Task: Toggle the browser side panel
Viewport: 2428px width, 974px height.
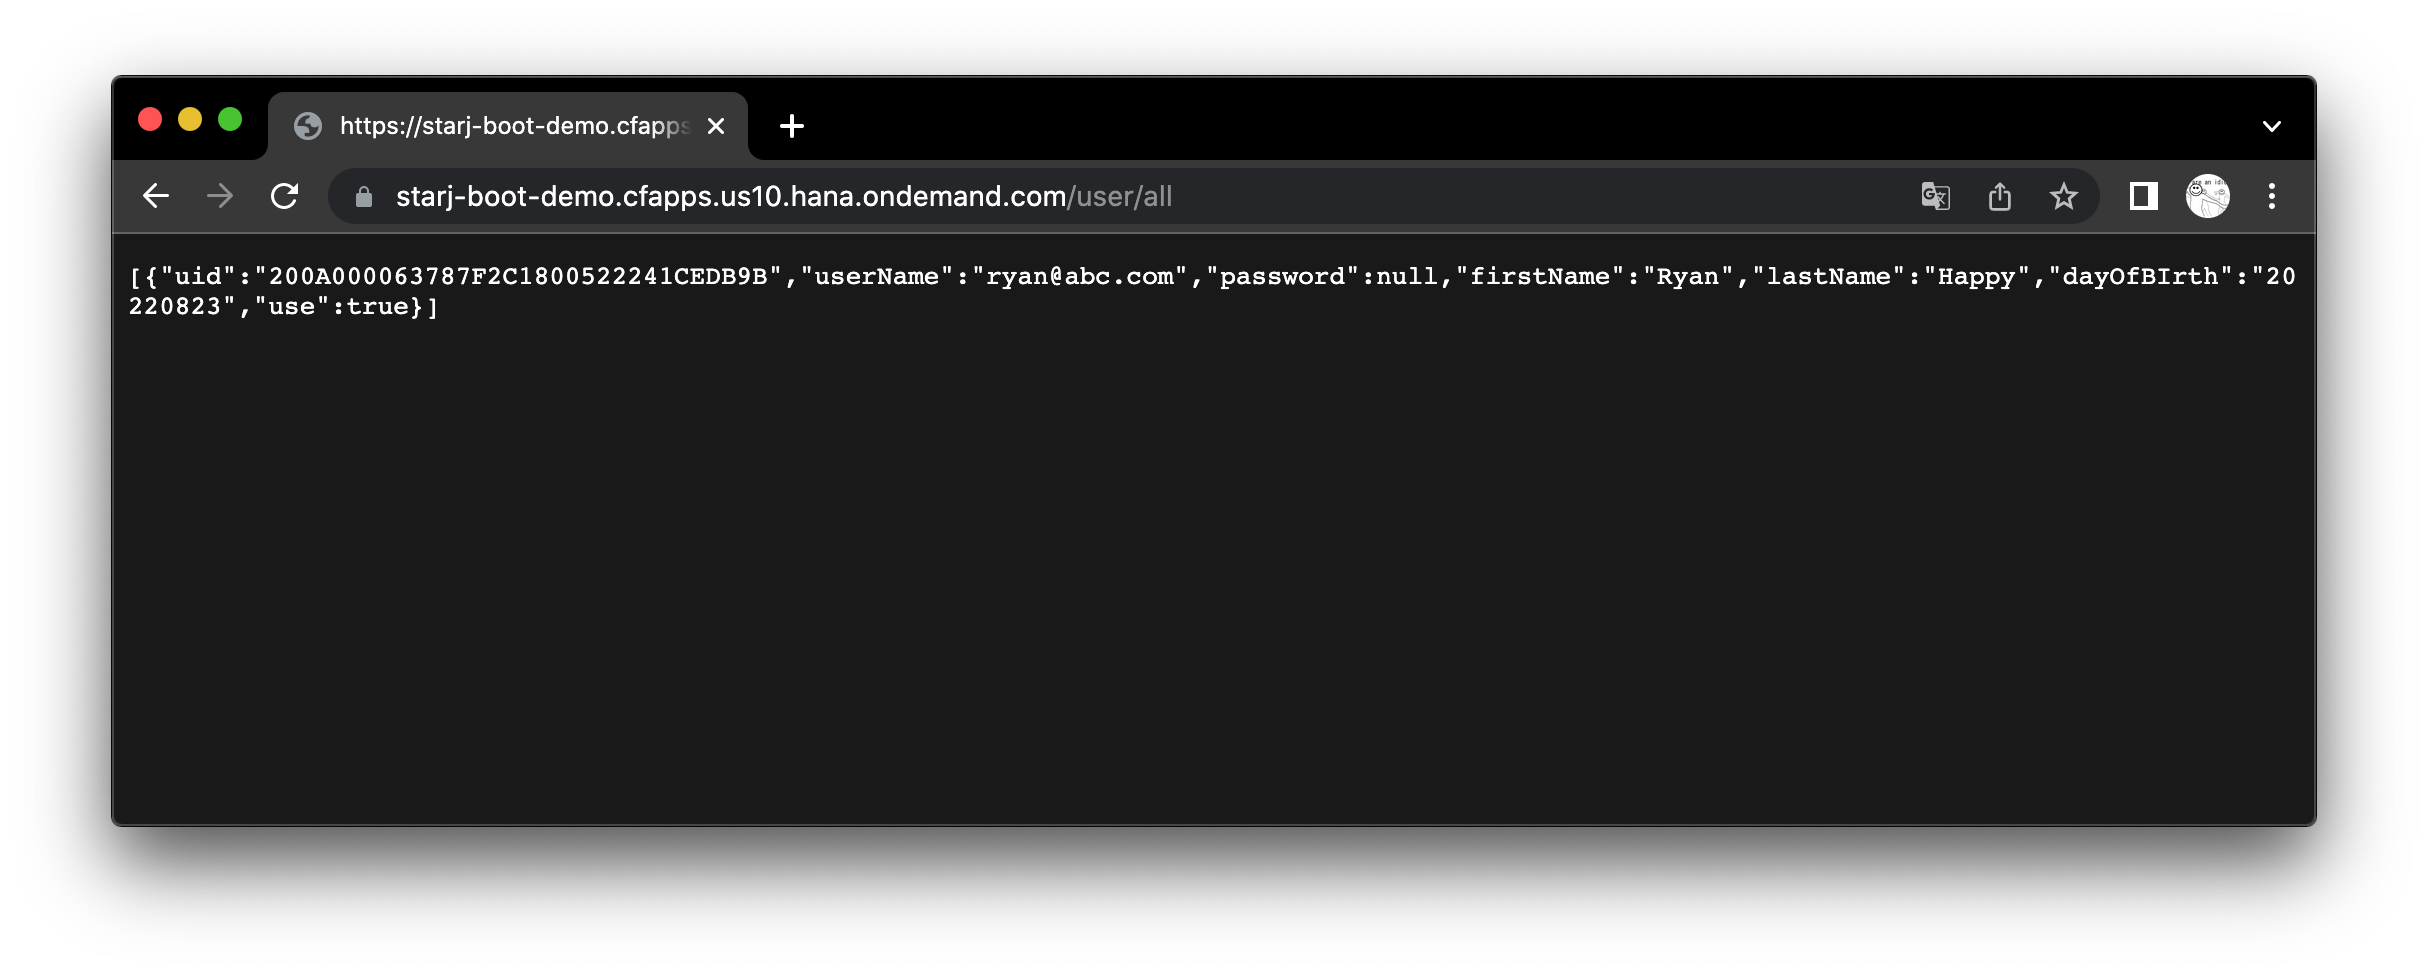Action: pos(2143,196)
